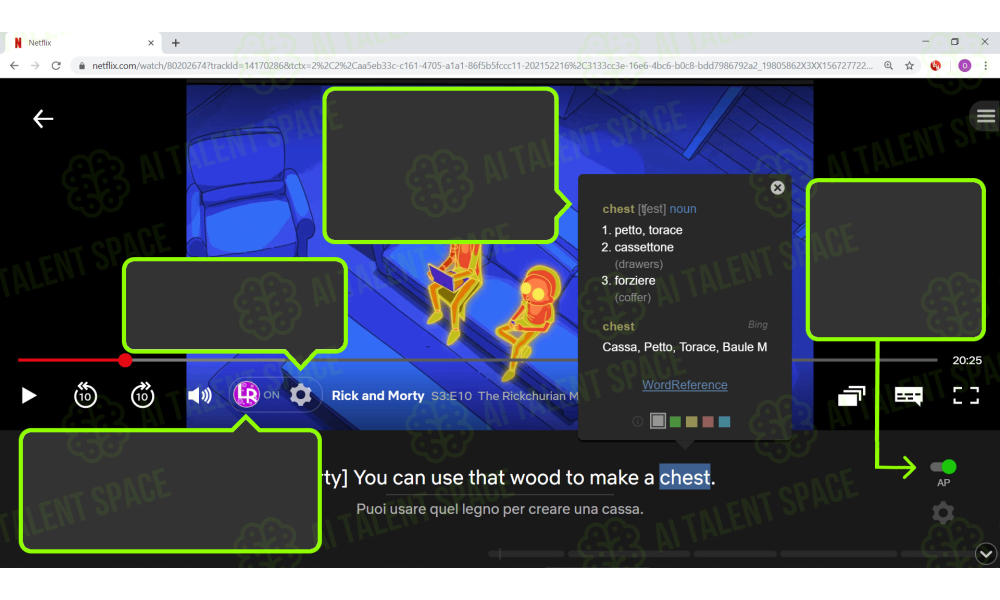Open subtitle settings gear below AP
The height and width of the screenshot is (600, 1000).
point(943,513)
